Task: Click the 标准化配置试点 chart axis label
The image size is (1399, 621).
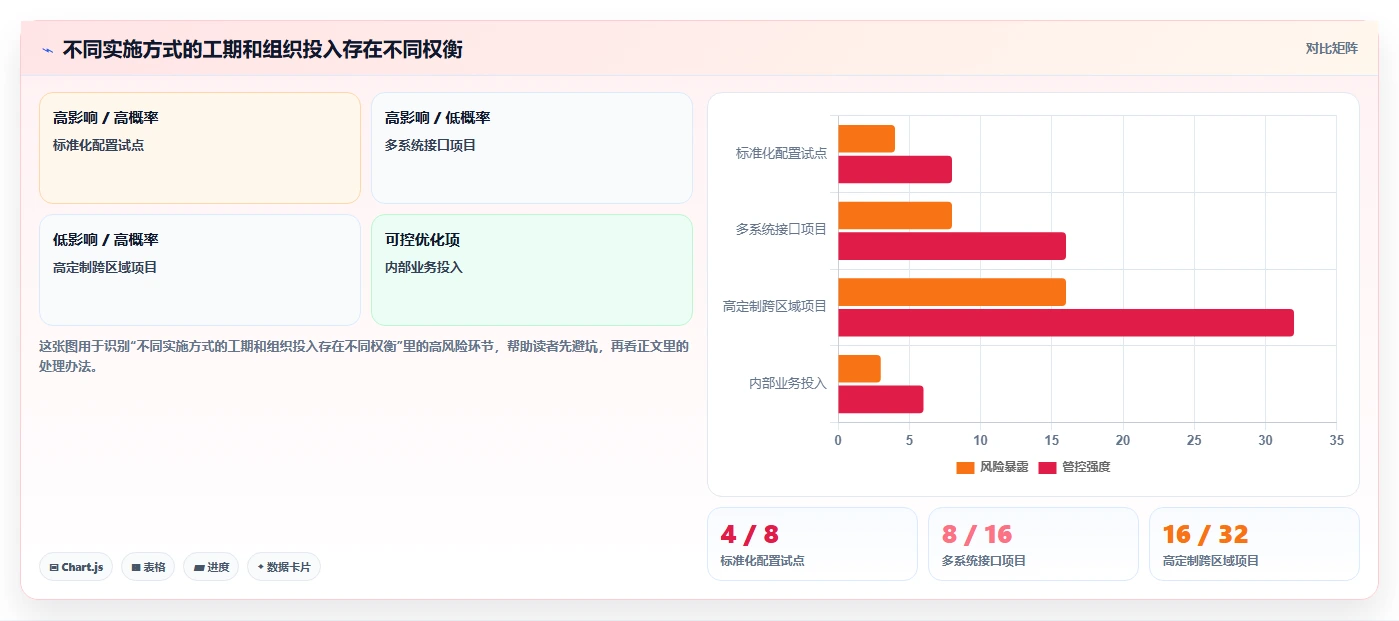Action: (x=781, y=153)
